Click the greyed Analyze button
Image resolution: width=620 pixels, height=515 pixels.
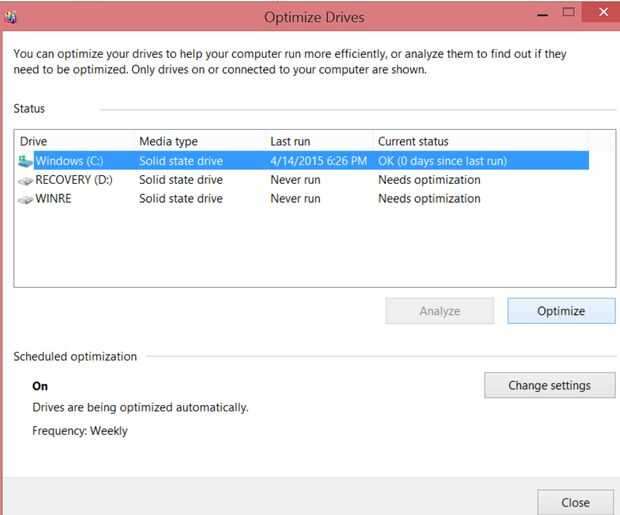439,311
